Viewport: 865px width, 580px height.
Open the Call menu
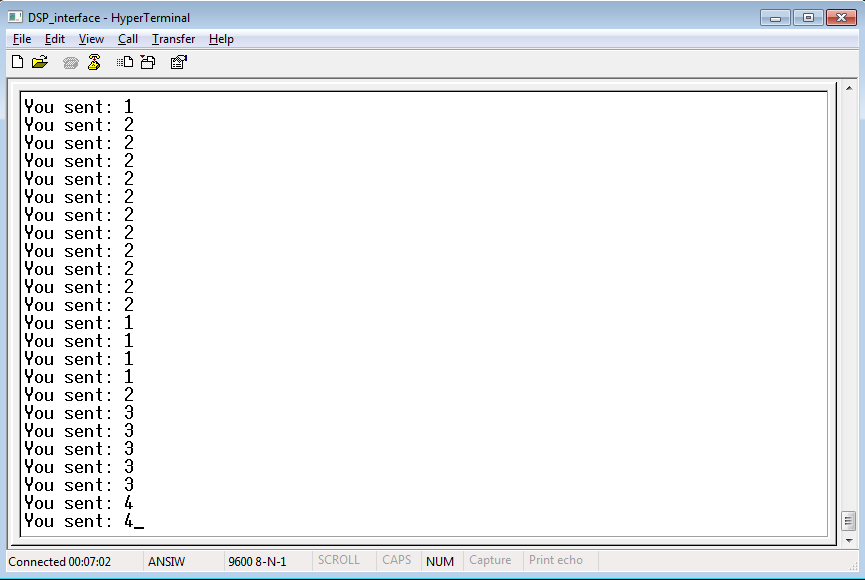coord(127,39)
